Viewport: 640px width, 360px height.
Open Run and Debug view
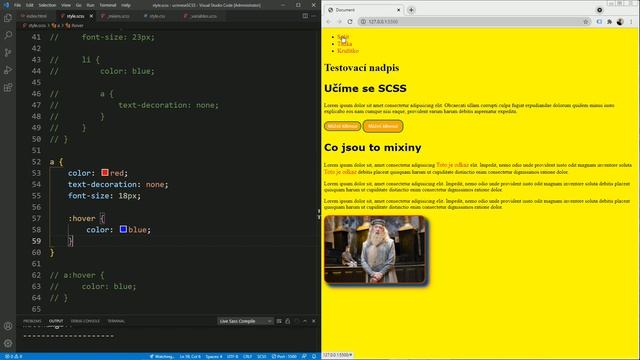click(8, 70)
